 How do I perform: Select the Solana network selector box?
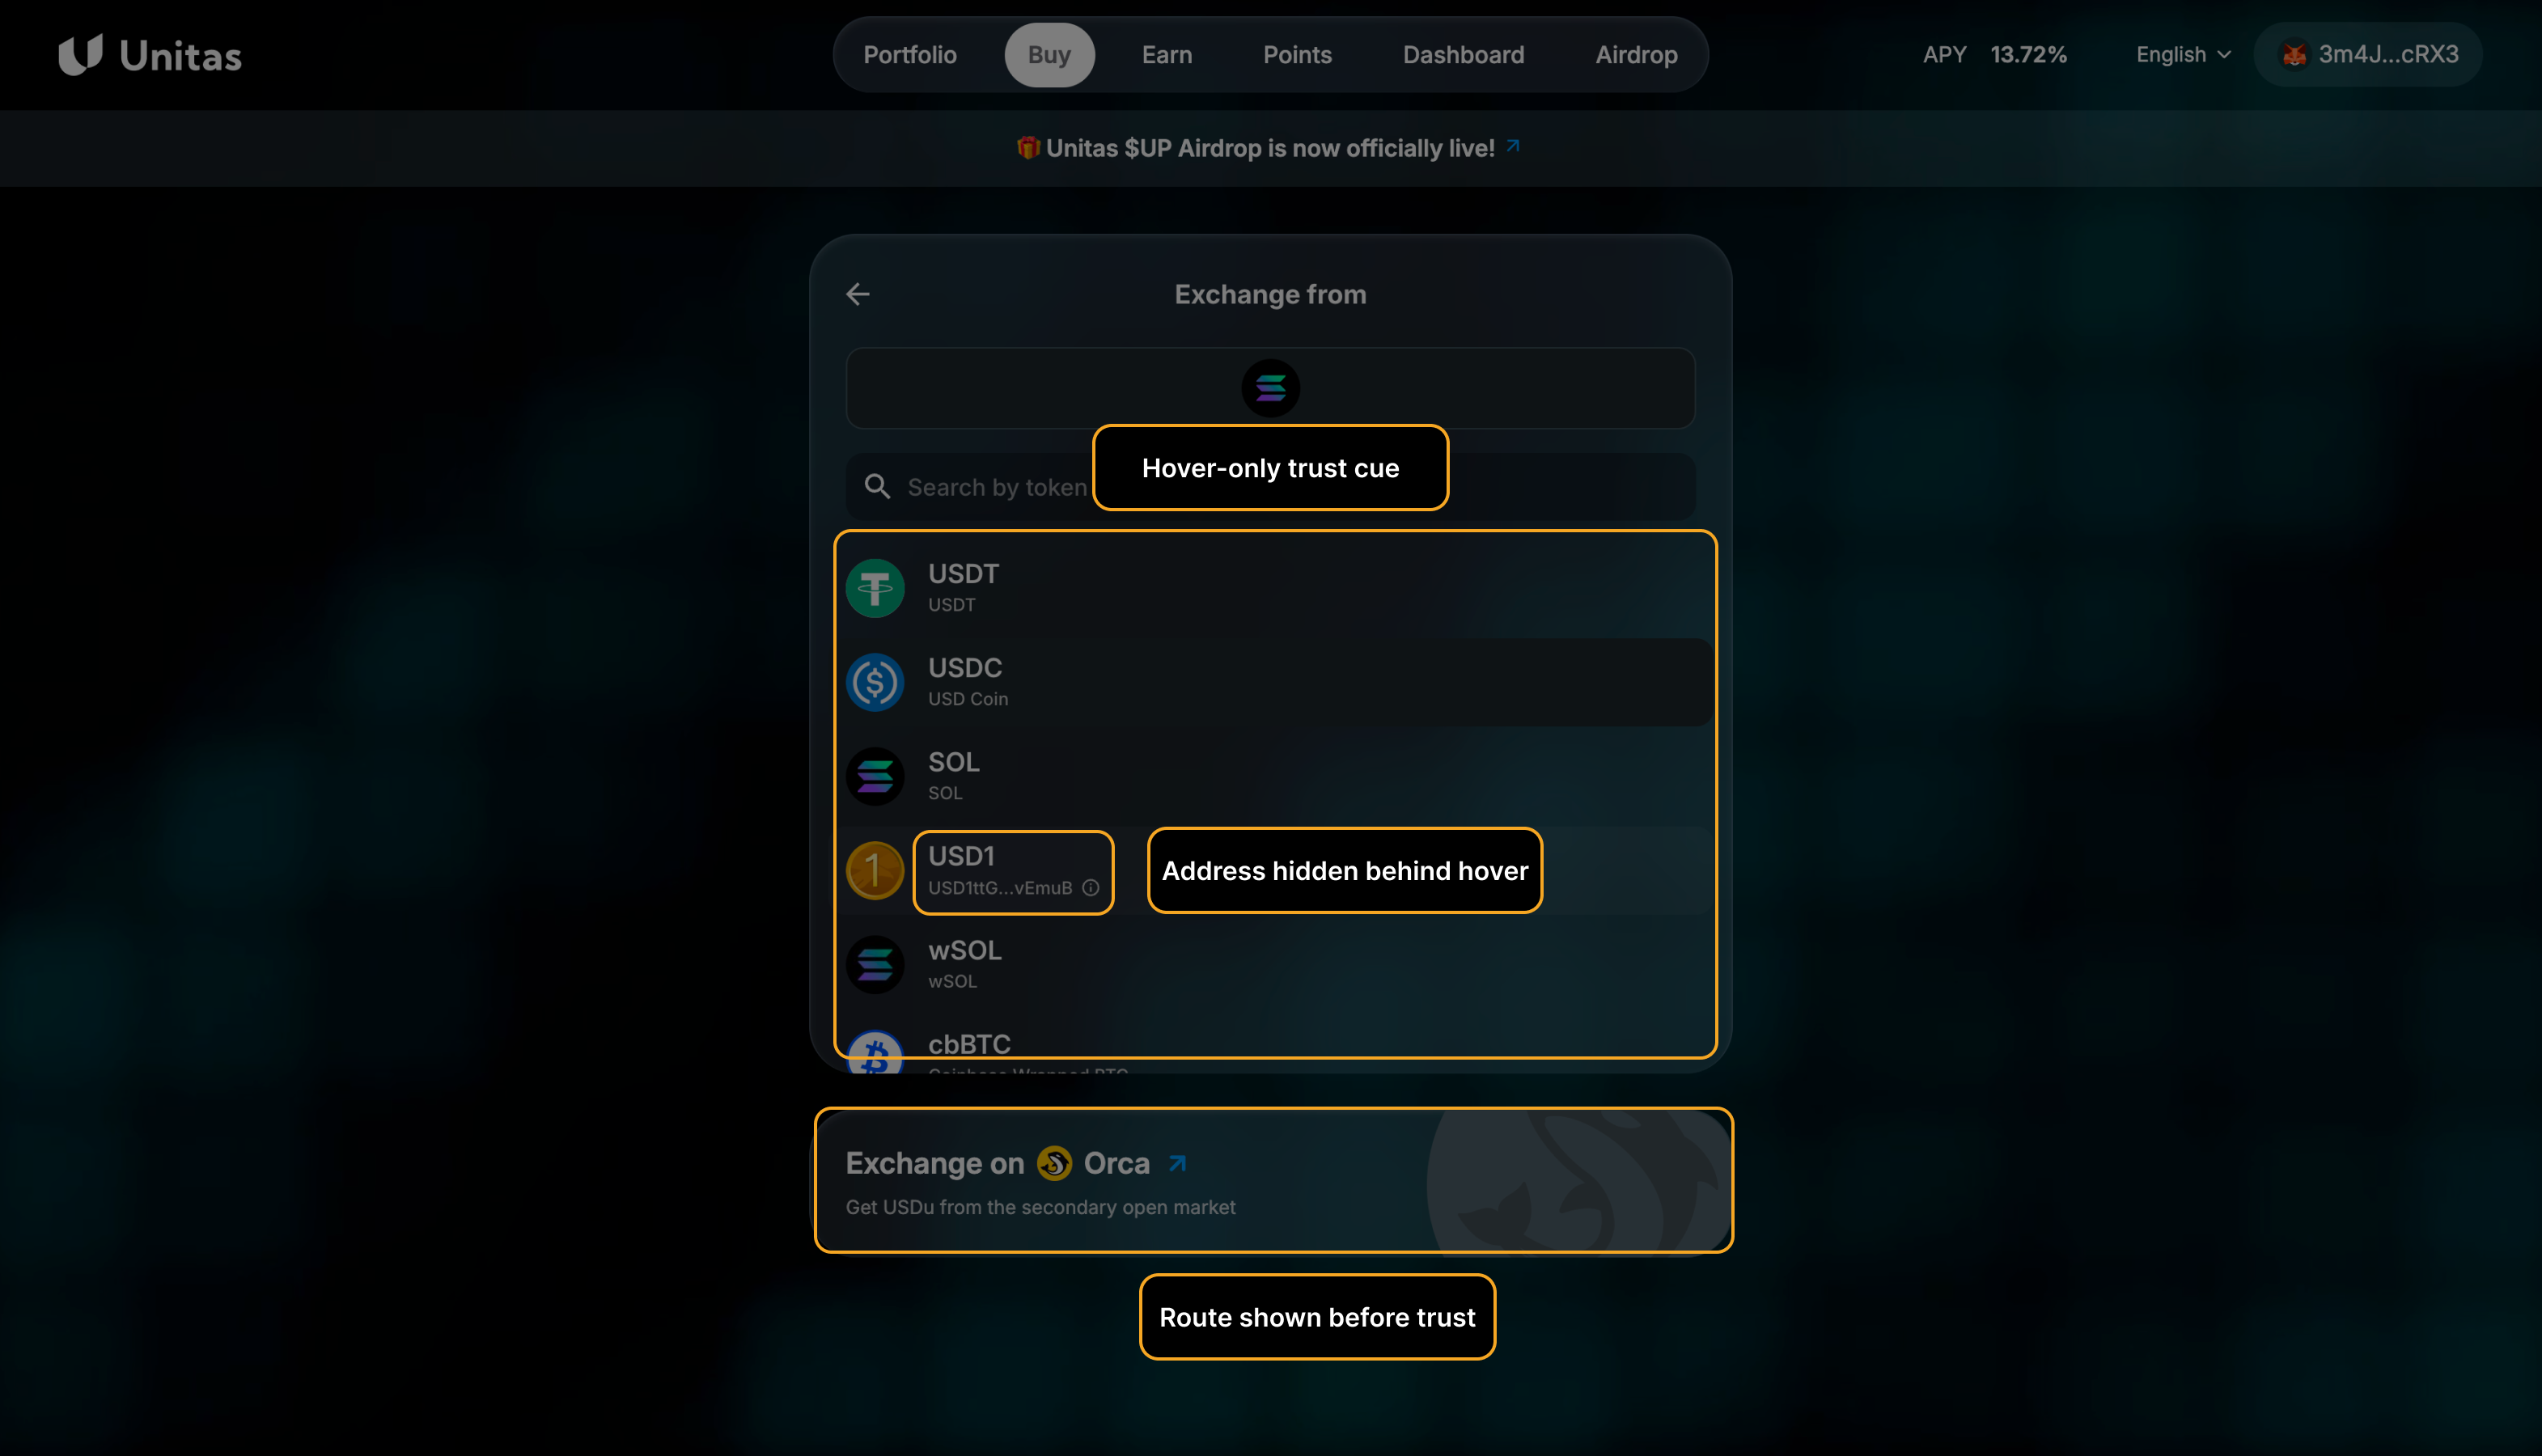pos(1270,388)
